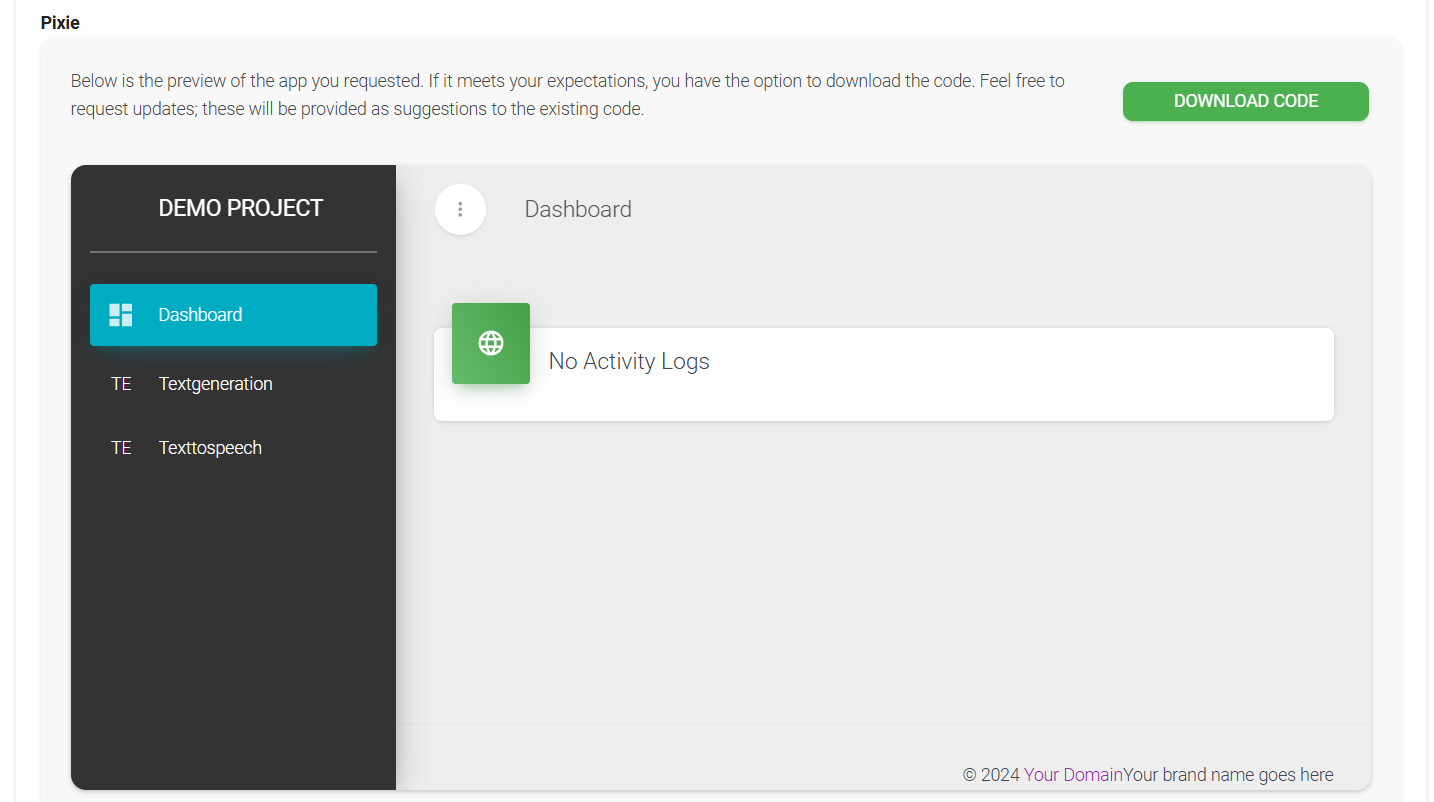This screenshot has width=1434, height=802.
Task: Click the Dashboard grid icon in sidebar
Action: tap(121, 315)
